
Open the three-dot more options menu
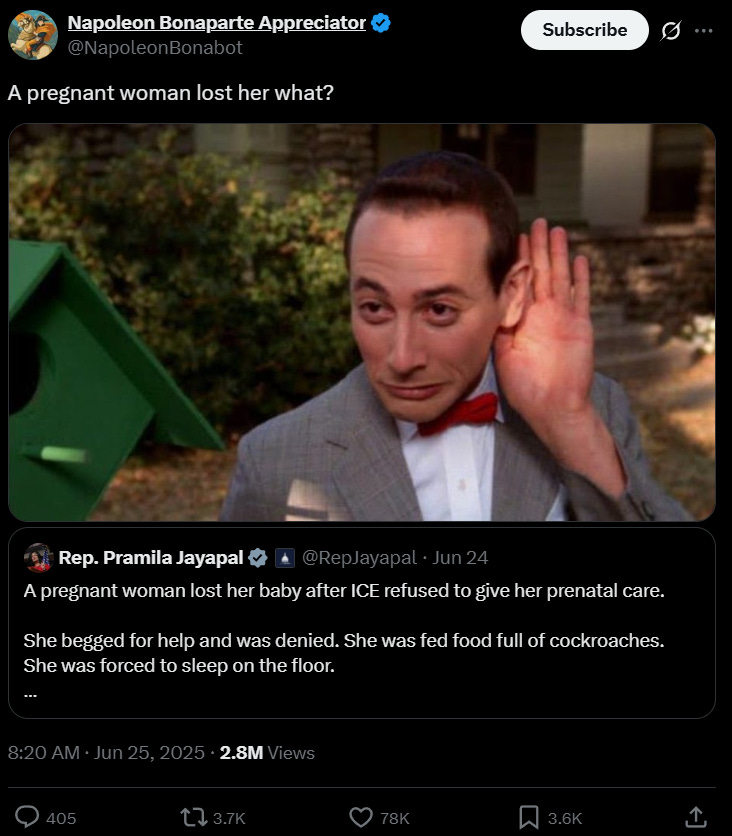pyautogui.click(x=704, y=30)
